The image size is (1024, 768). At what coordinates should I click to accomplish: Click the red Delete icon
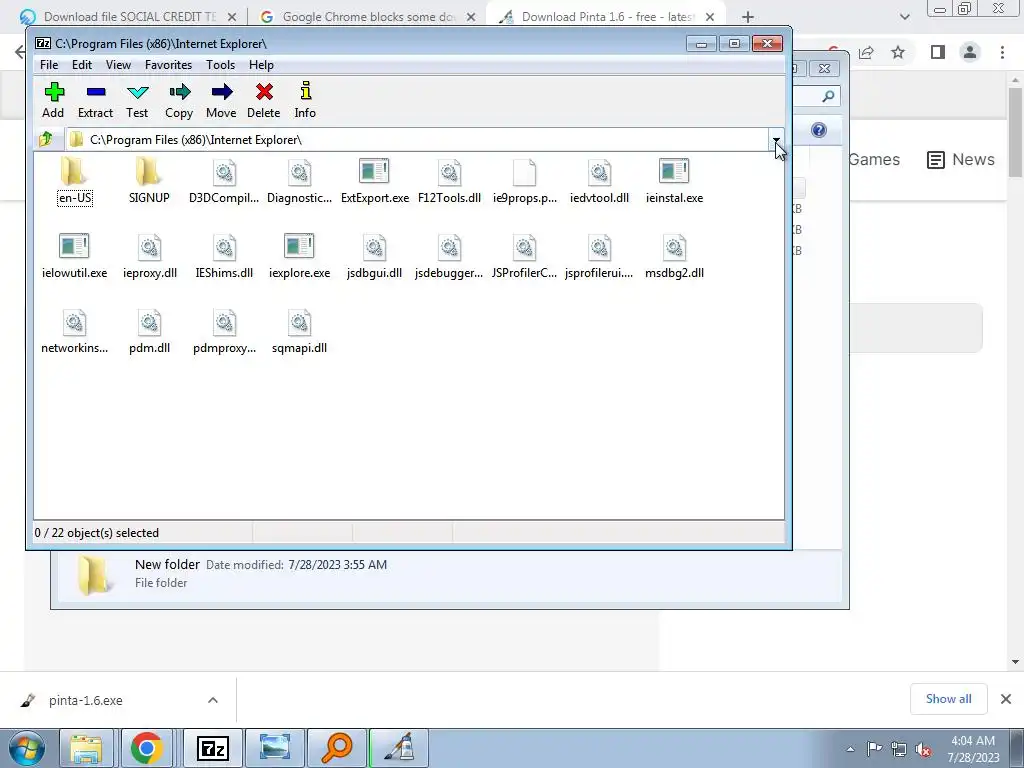click(x=264, y=100)
